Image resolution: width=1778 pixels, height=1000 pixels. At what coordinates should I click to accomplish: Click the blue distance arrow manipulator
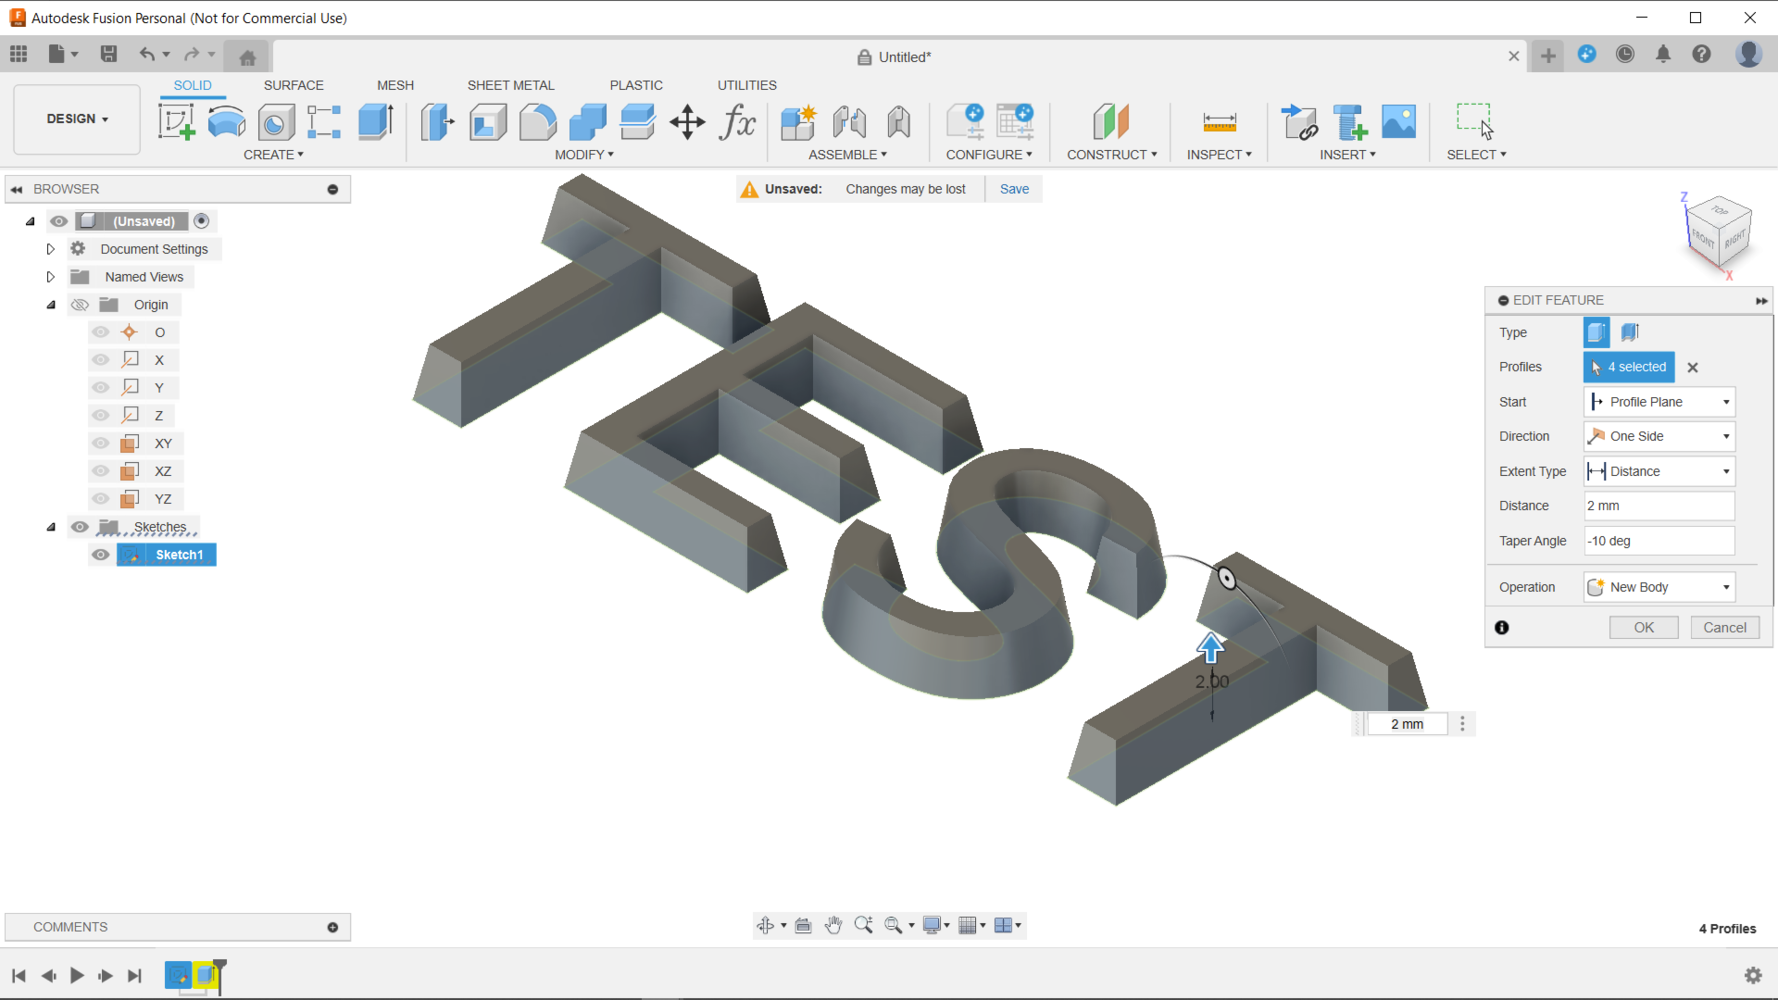pyautogui.click(x=1211, y=648)
